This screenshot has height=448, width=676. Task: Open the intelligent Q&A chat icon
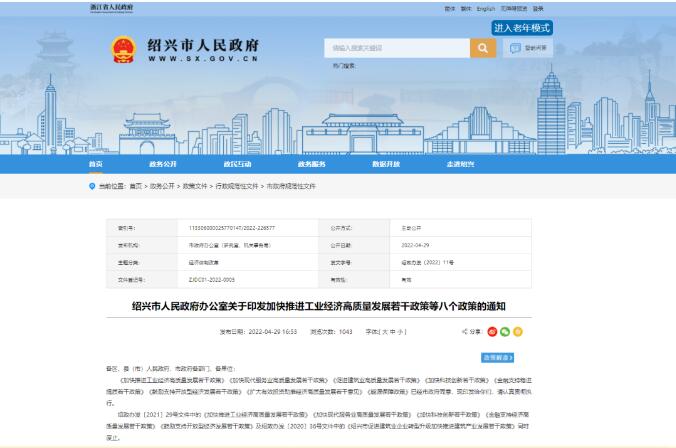[529, 48]
